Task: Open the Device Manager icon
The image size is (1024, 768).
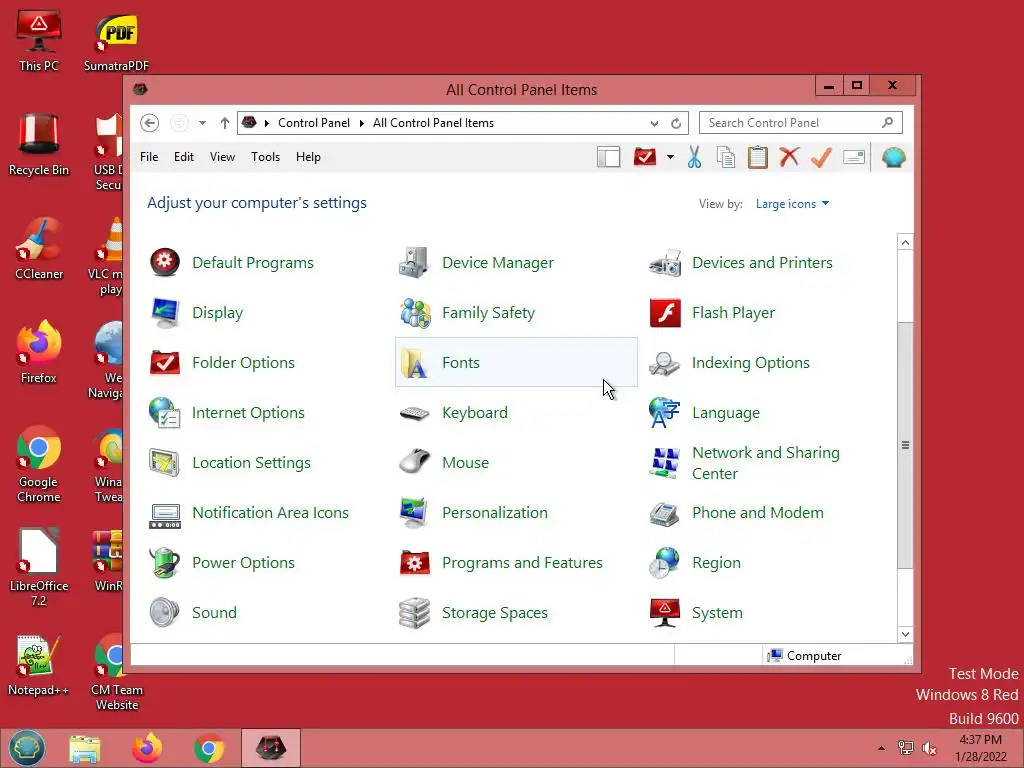Action: coord(415,263)
